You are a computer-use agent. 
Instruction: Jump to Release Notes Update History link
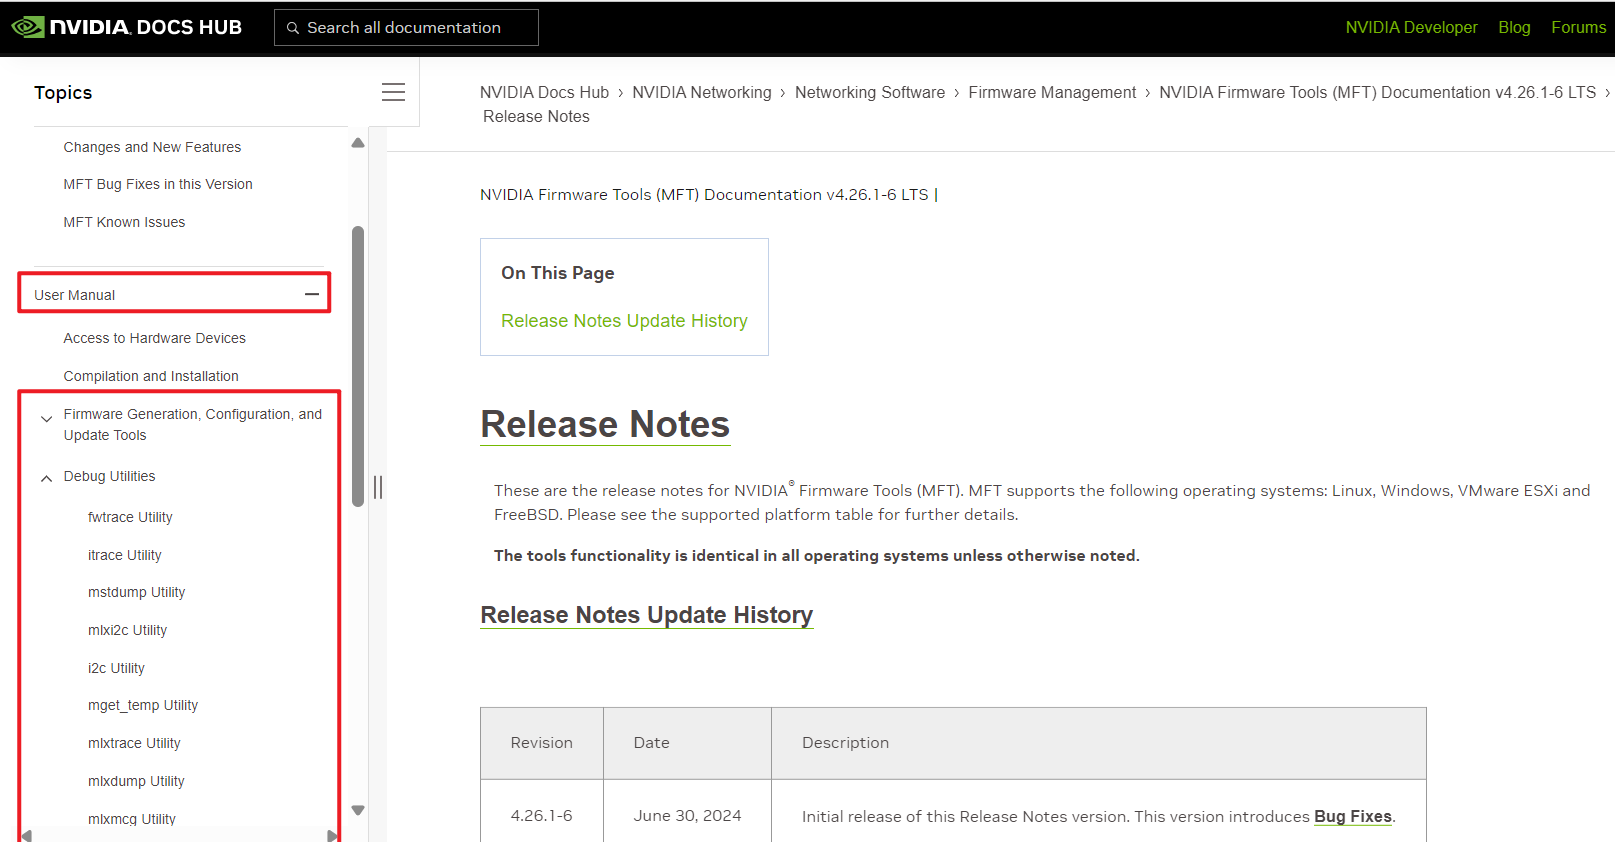point(624,321)
